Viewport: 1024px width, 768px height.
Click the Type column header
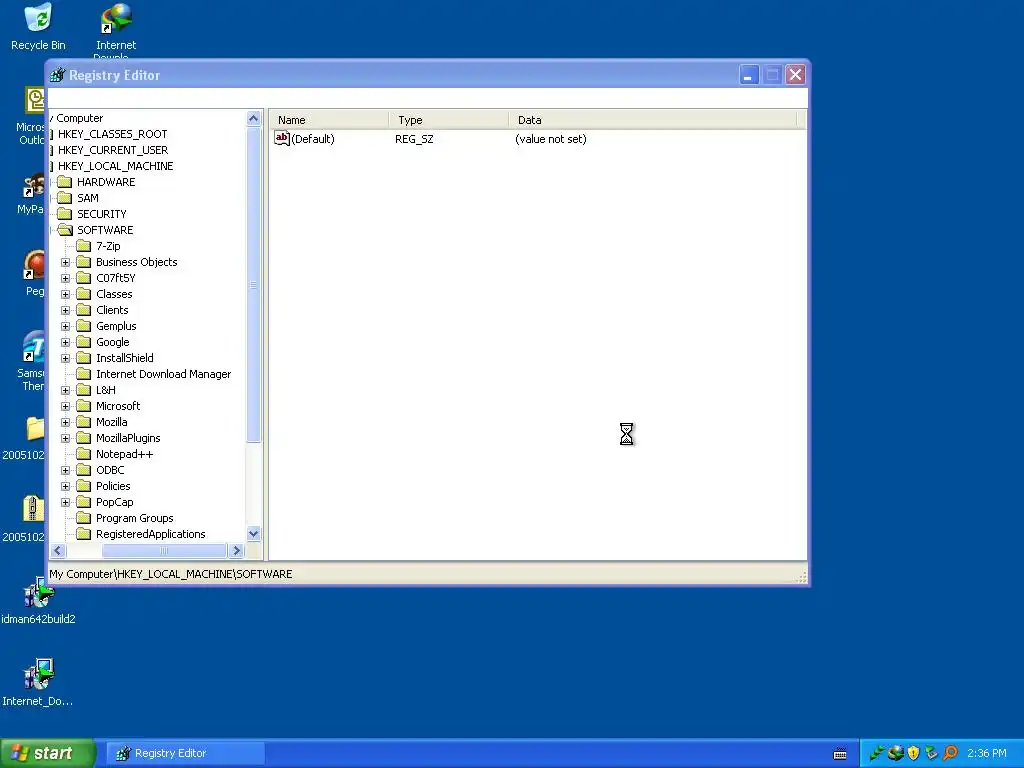pos(449,120)
